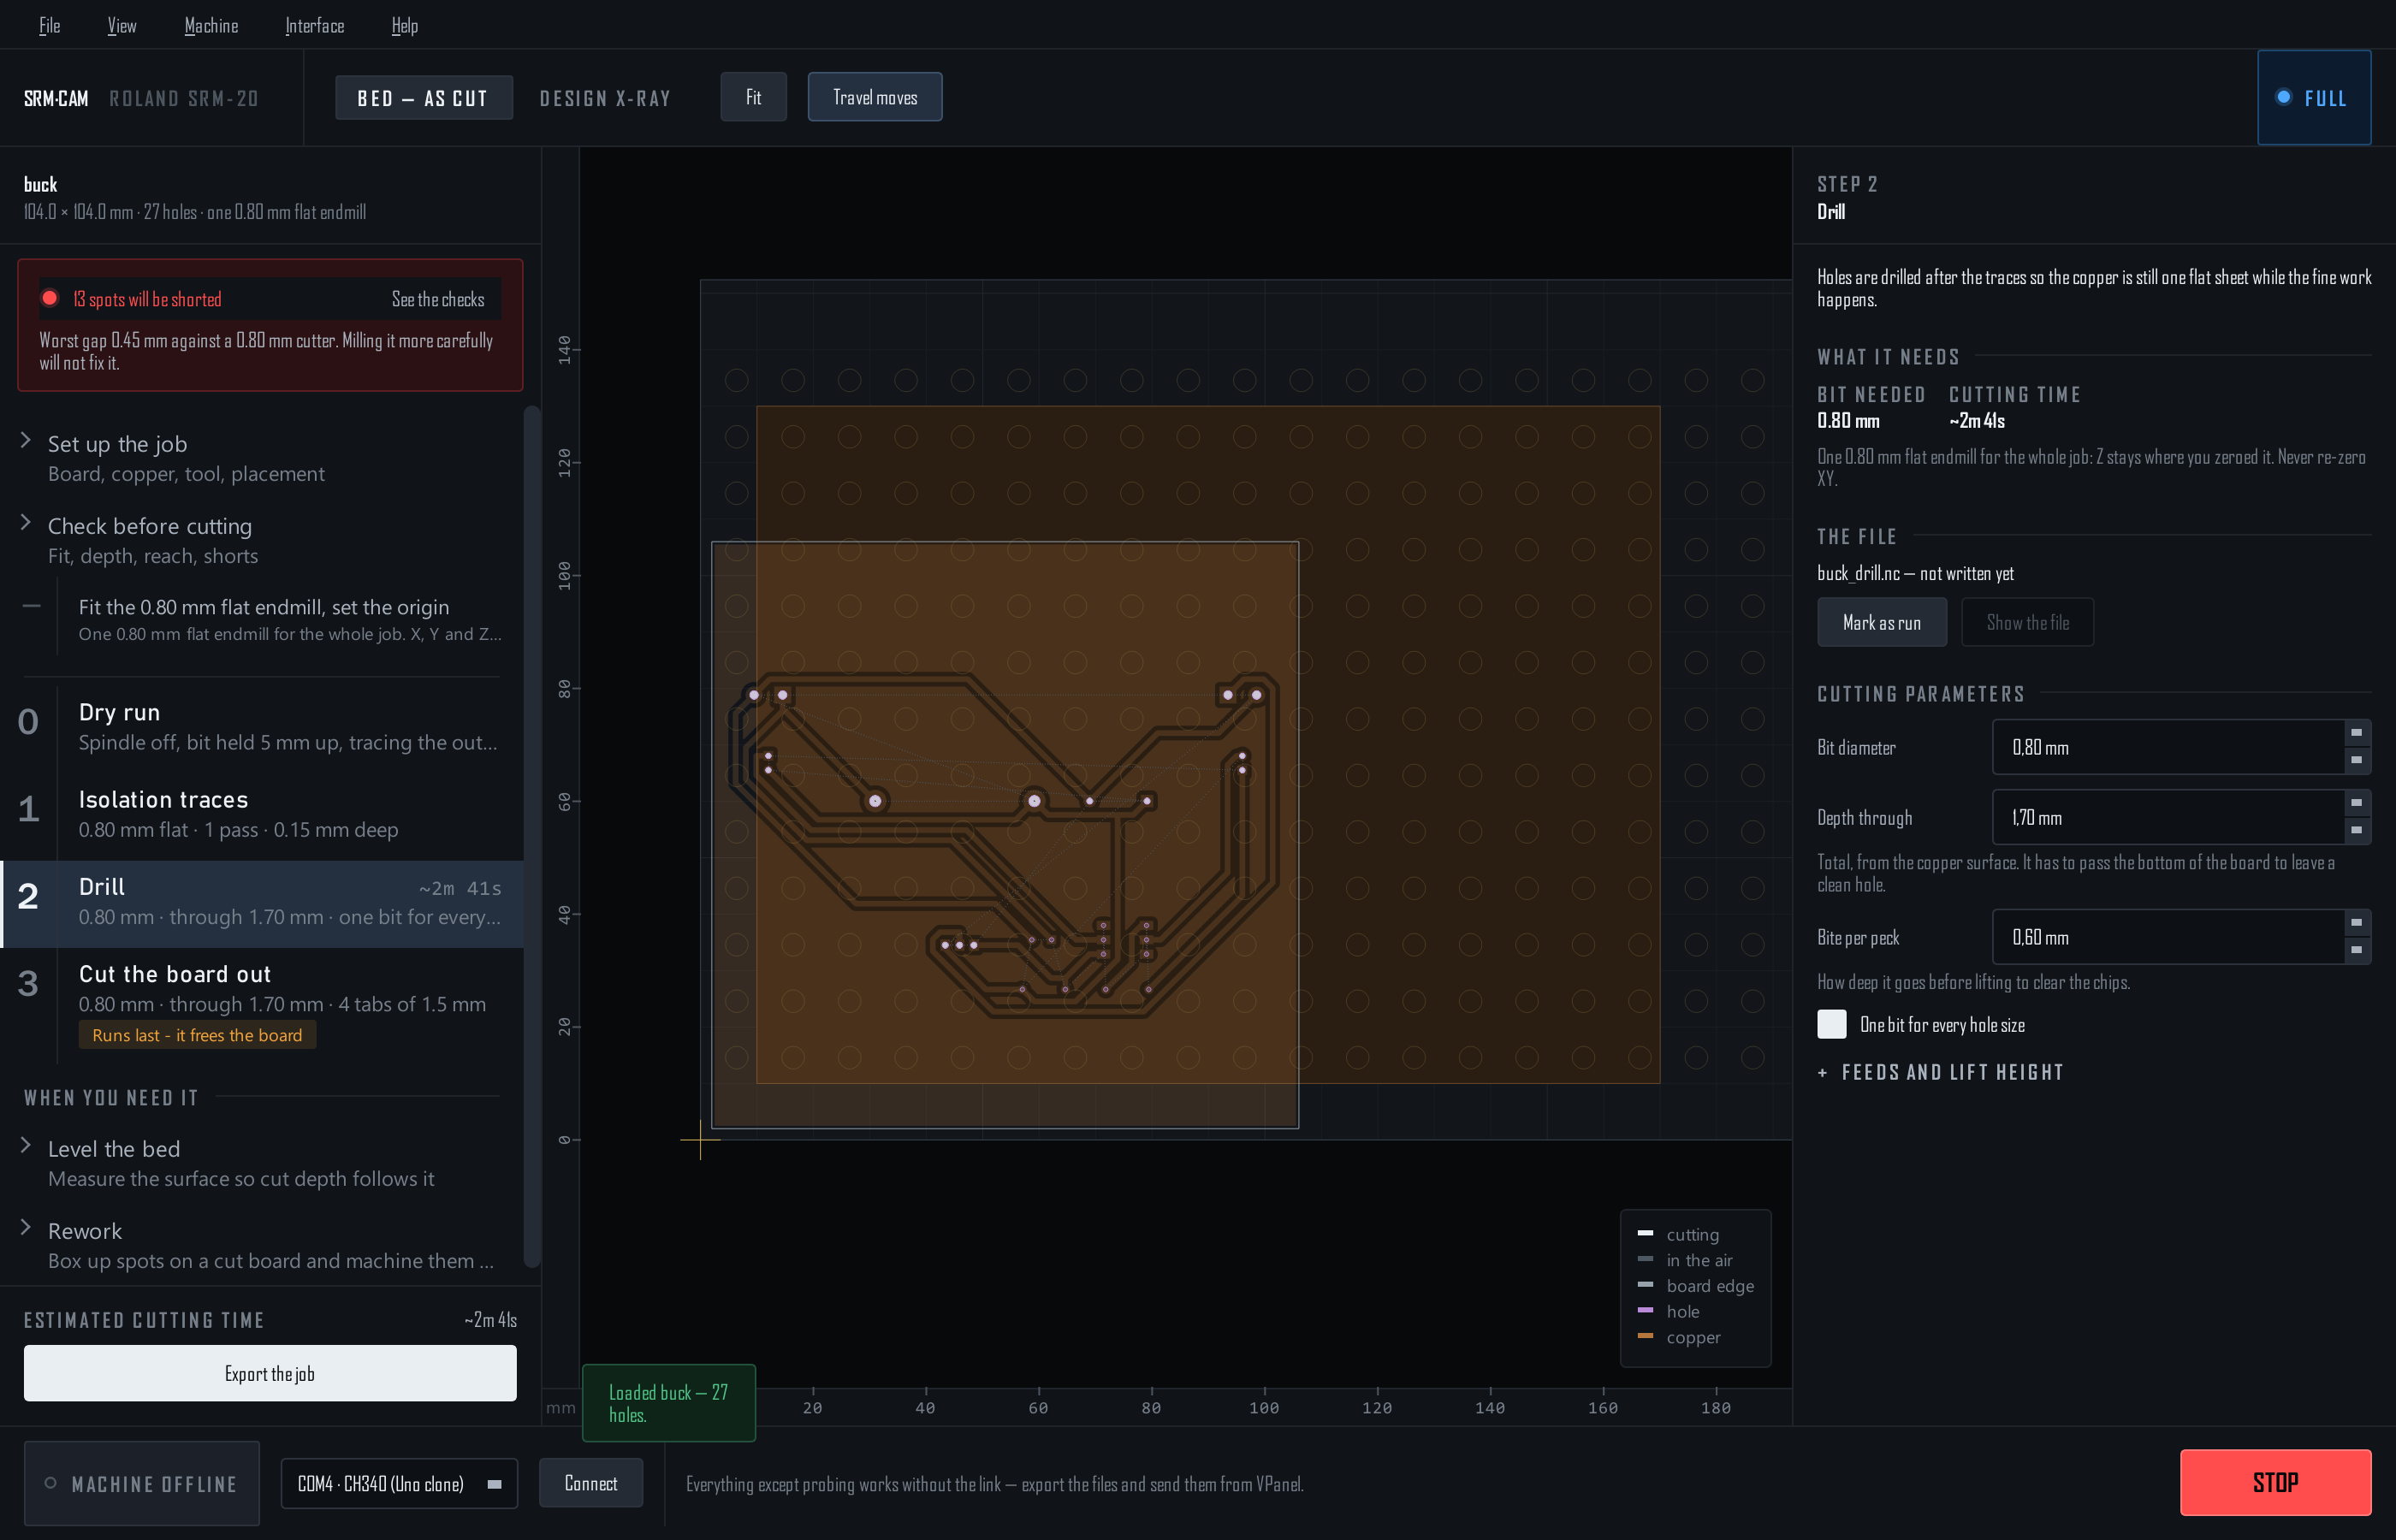Toggle the Travel moves display

pos(875,97)
